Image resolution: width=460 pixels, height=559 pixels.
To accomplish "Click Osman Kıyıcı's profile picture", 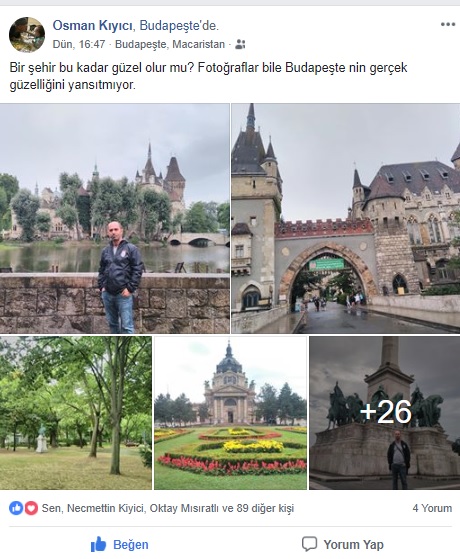I will [x=27, y=35].
